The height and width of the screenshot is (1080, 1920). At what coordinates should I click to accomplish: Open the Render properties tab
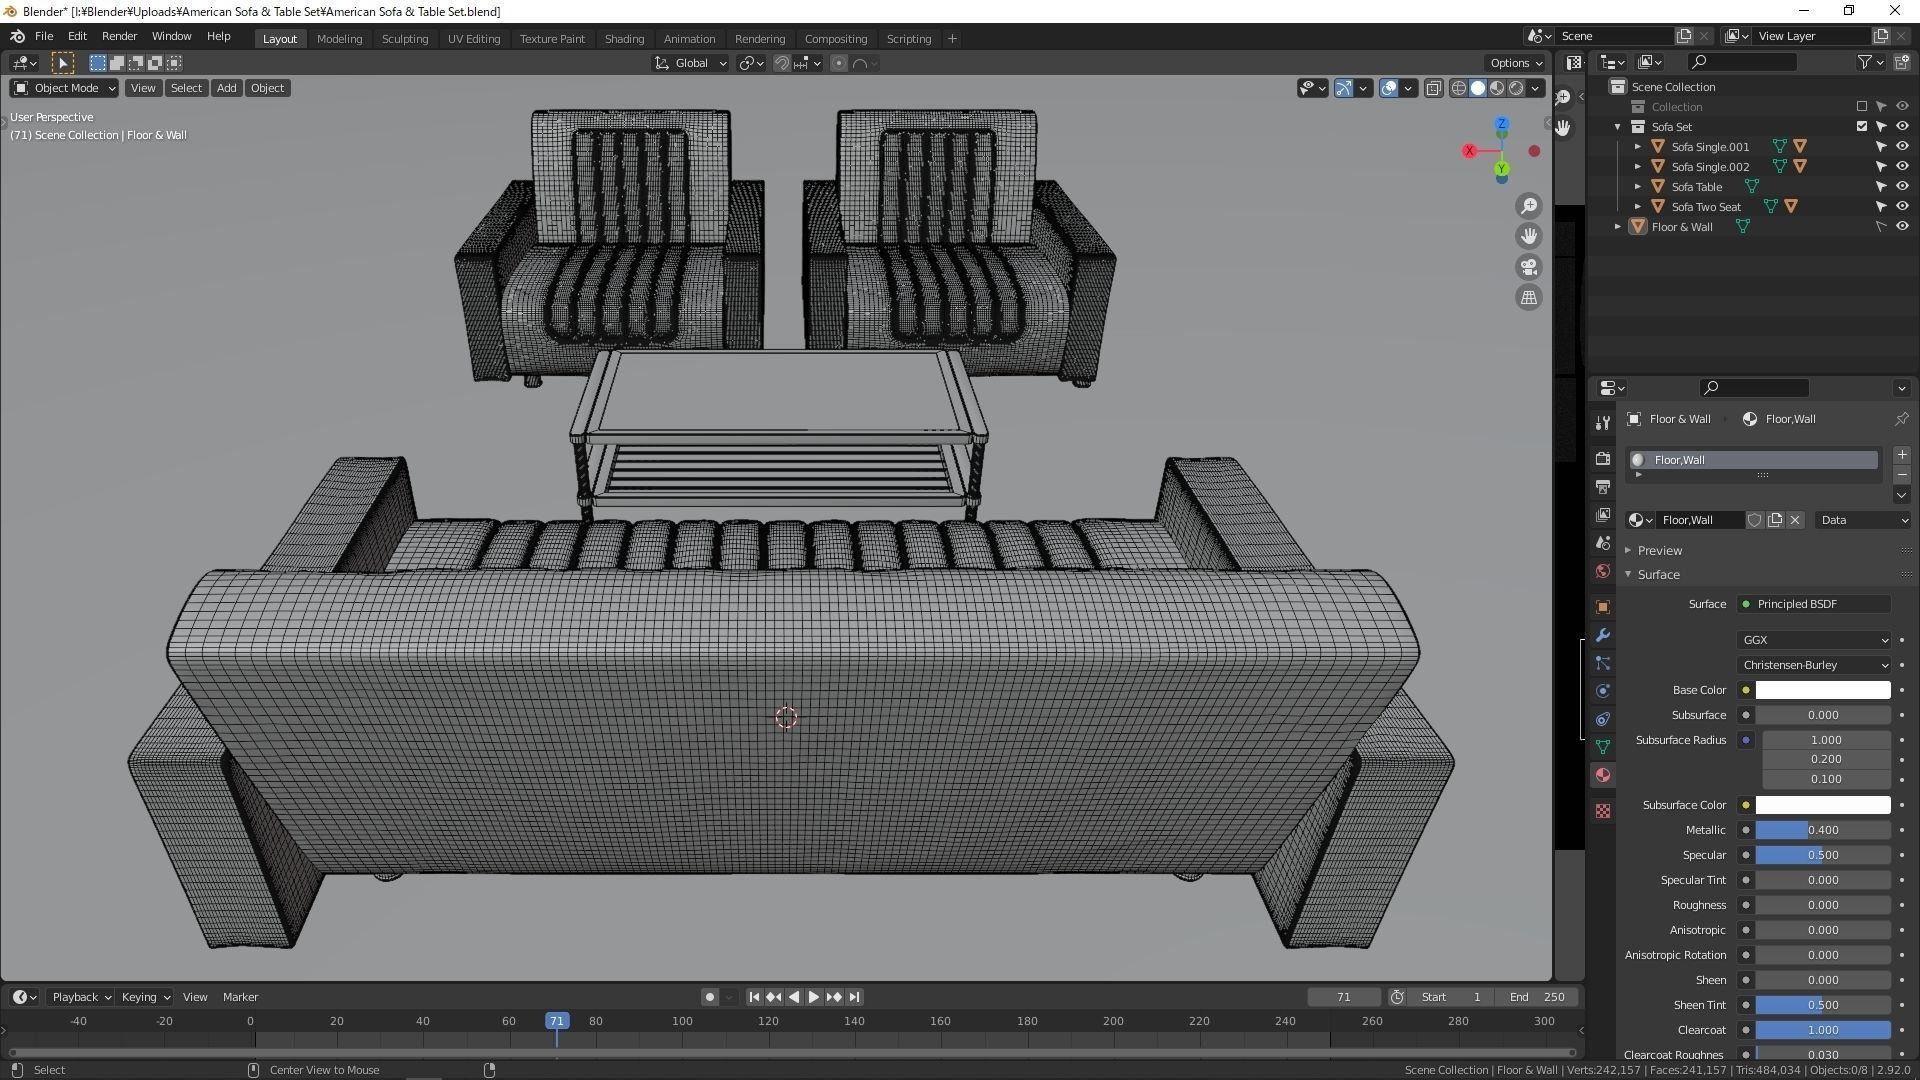pyautogui.click(x=1603, y=458)
